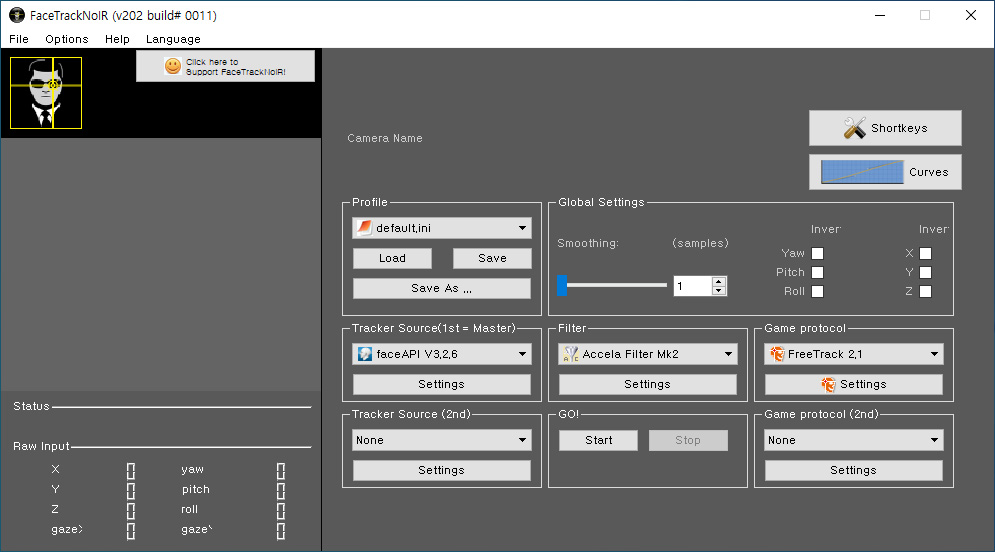Viewport: 995px width, 552px height.
Task: Check the Invert Roll box
Action: tap(817, 291)
